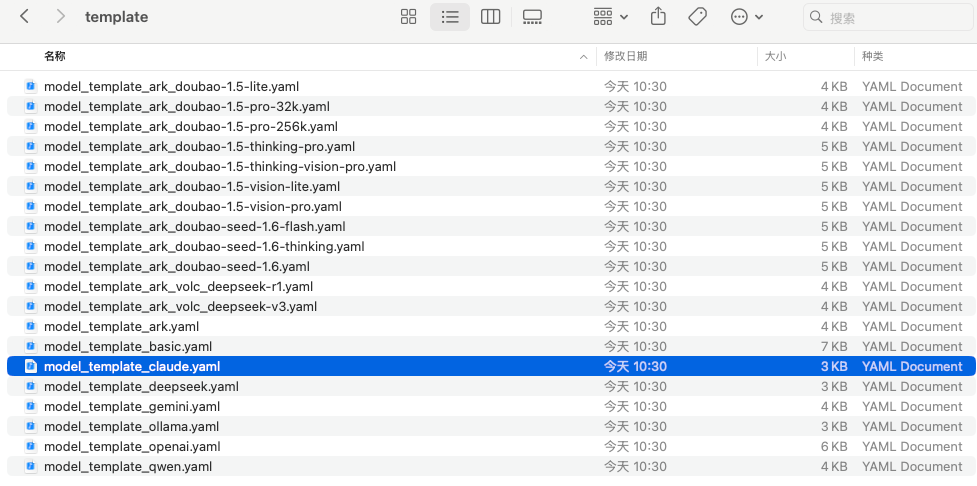Open the group-by options dropdown

click(x=610, y=17)
